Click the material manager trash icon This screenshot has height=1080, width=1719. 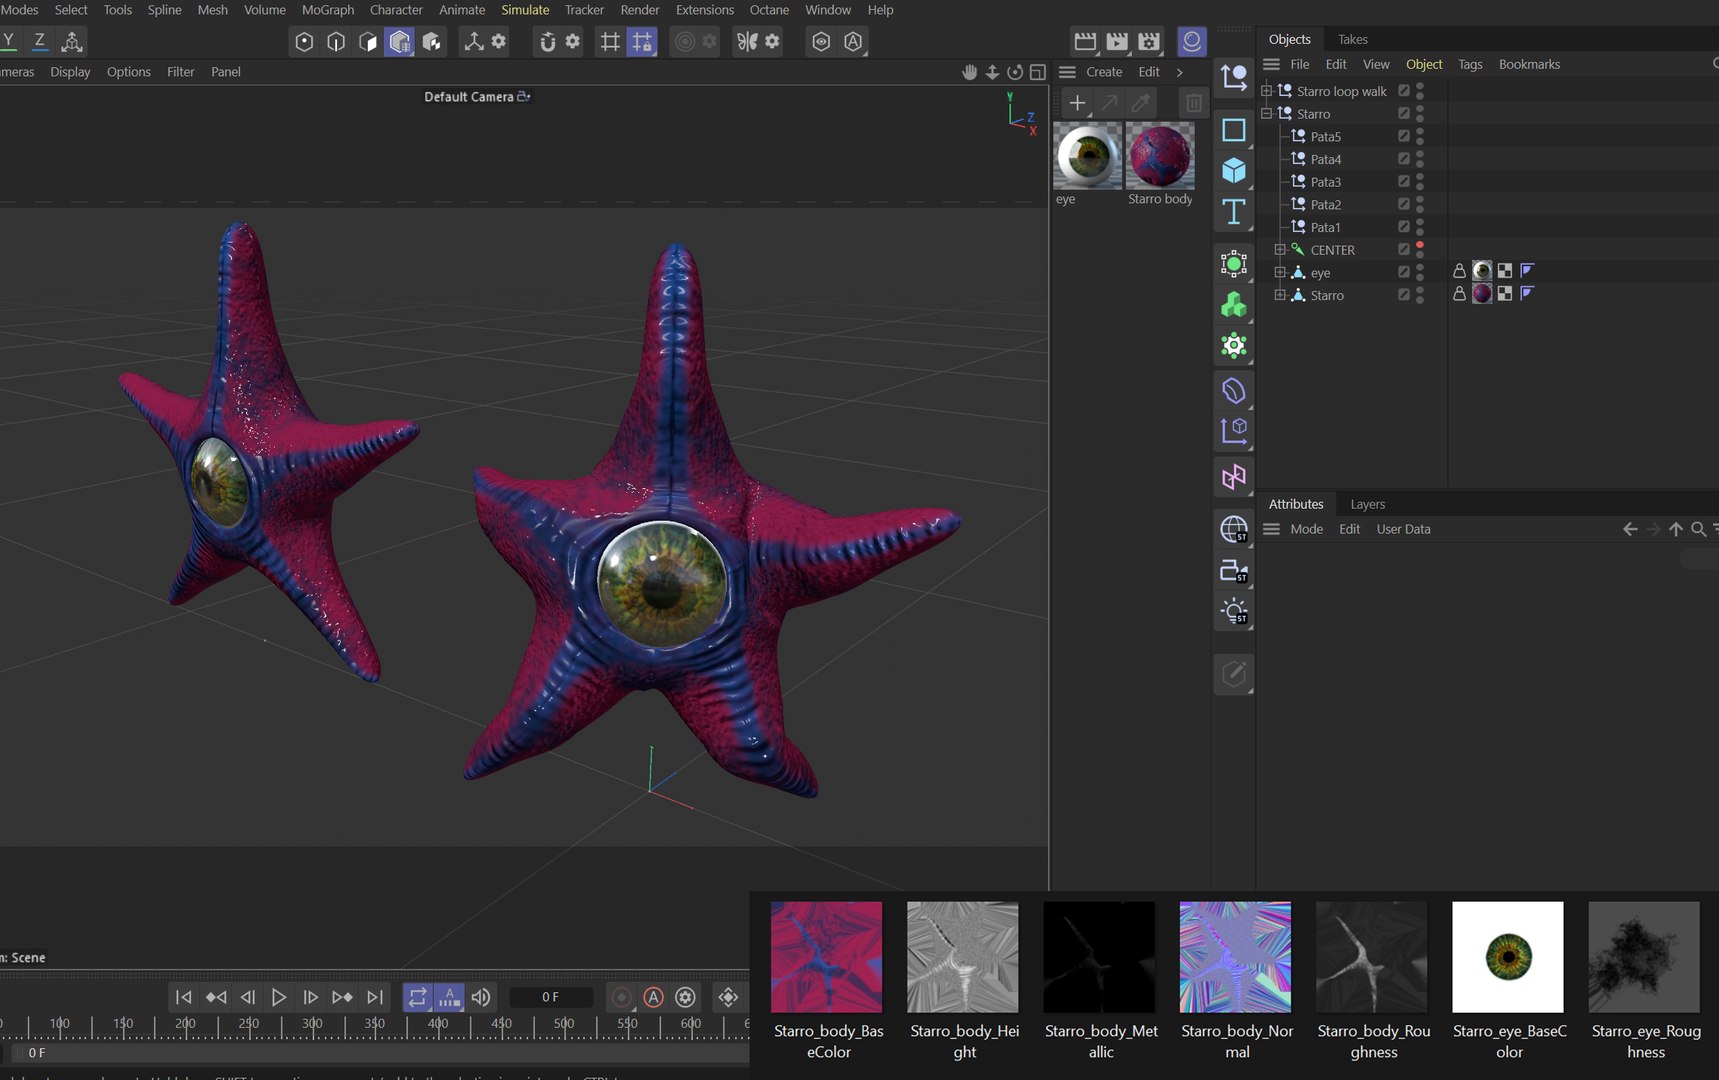1194,102
